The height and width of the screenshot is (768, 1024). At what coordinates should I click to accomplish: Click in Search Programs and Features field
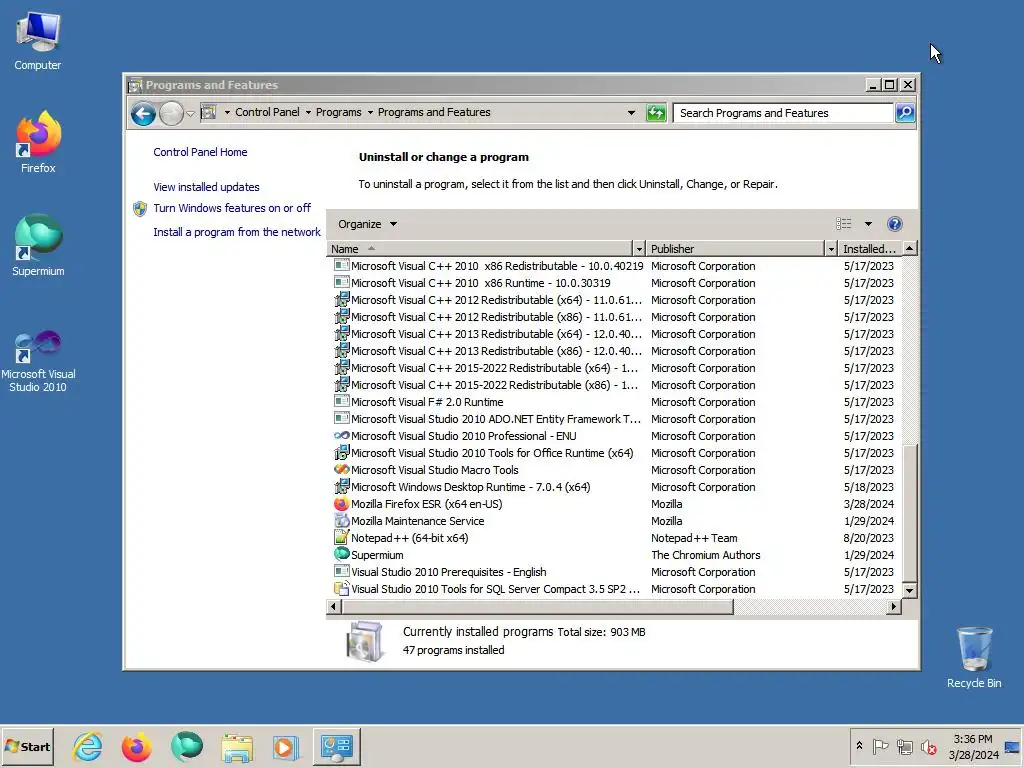pyautogui.click(x=784, y=113)
